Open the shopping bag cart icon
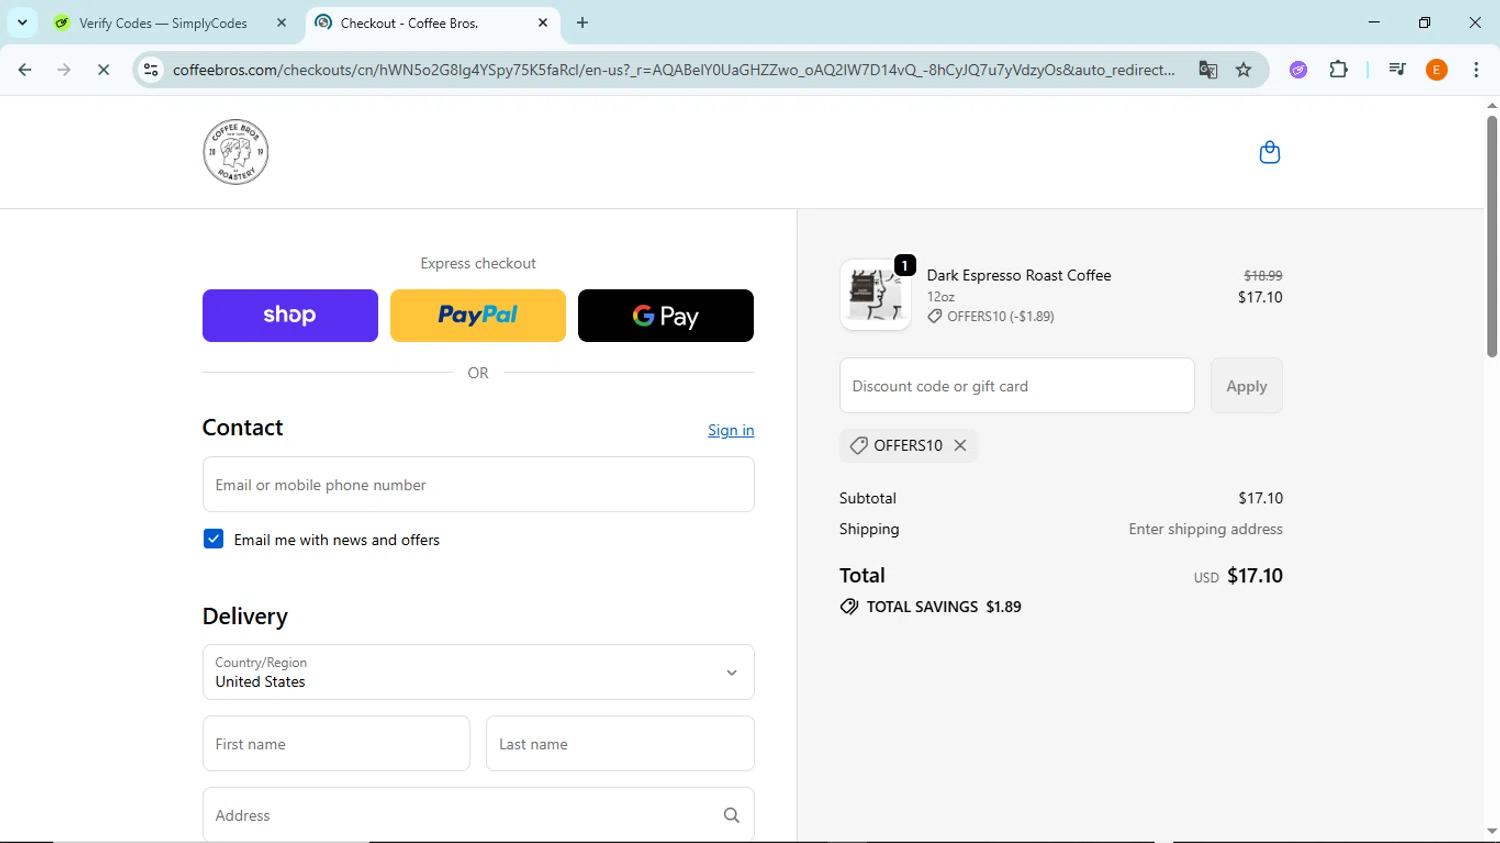 pos(1269,152)
